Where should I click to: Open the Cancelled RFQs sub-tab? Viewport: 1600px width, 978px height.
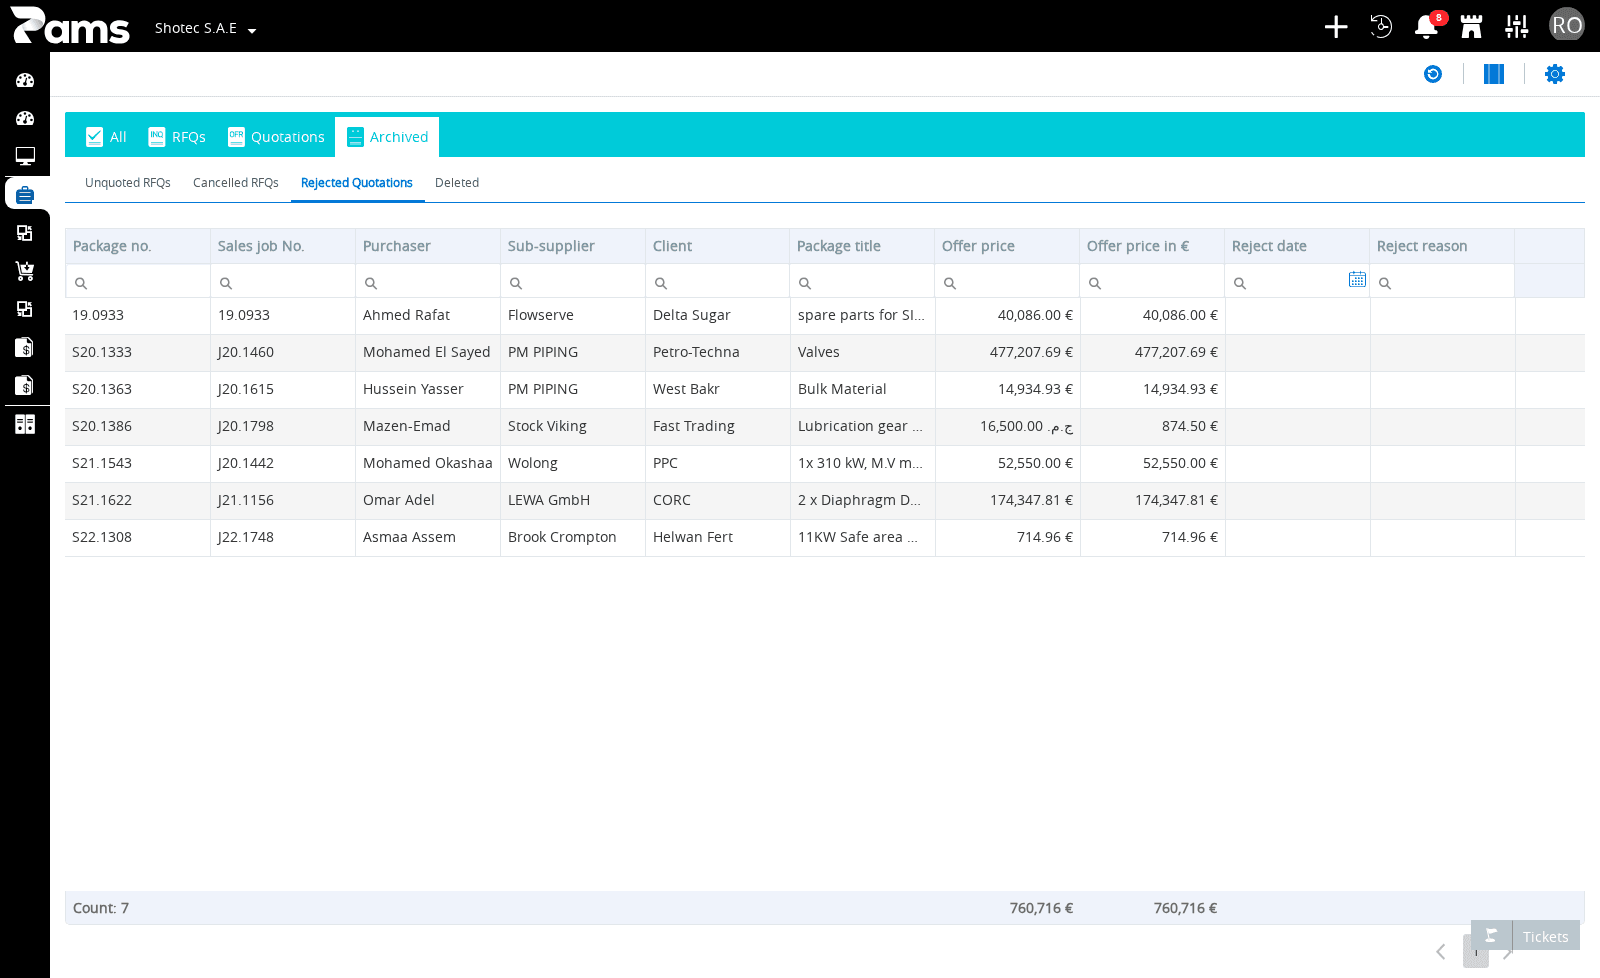[x=236, y=183]
